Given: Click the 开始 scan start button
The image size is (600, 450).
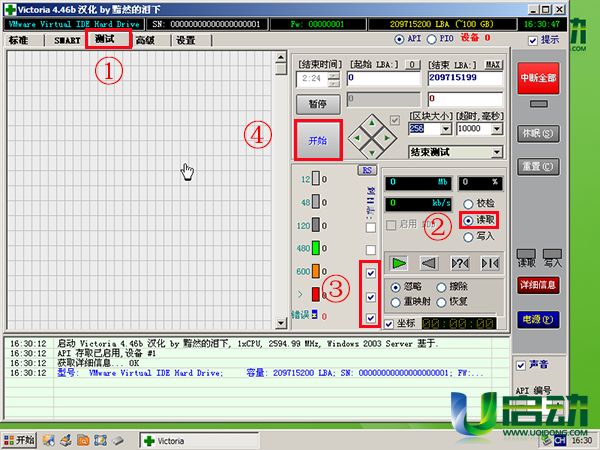Looking at the screenshot, I should click(318, 140).
